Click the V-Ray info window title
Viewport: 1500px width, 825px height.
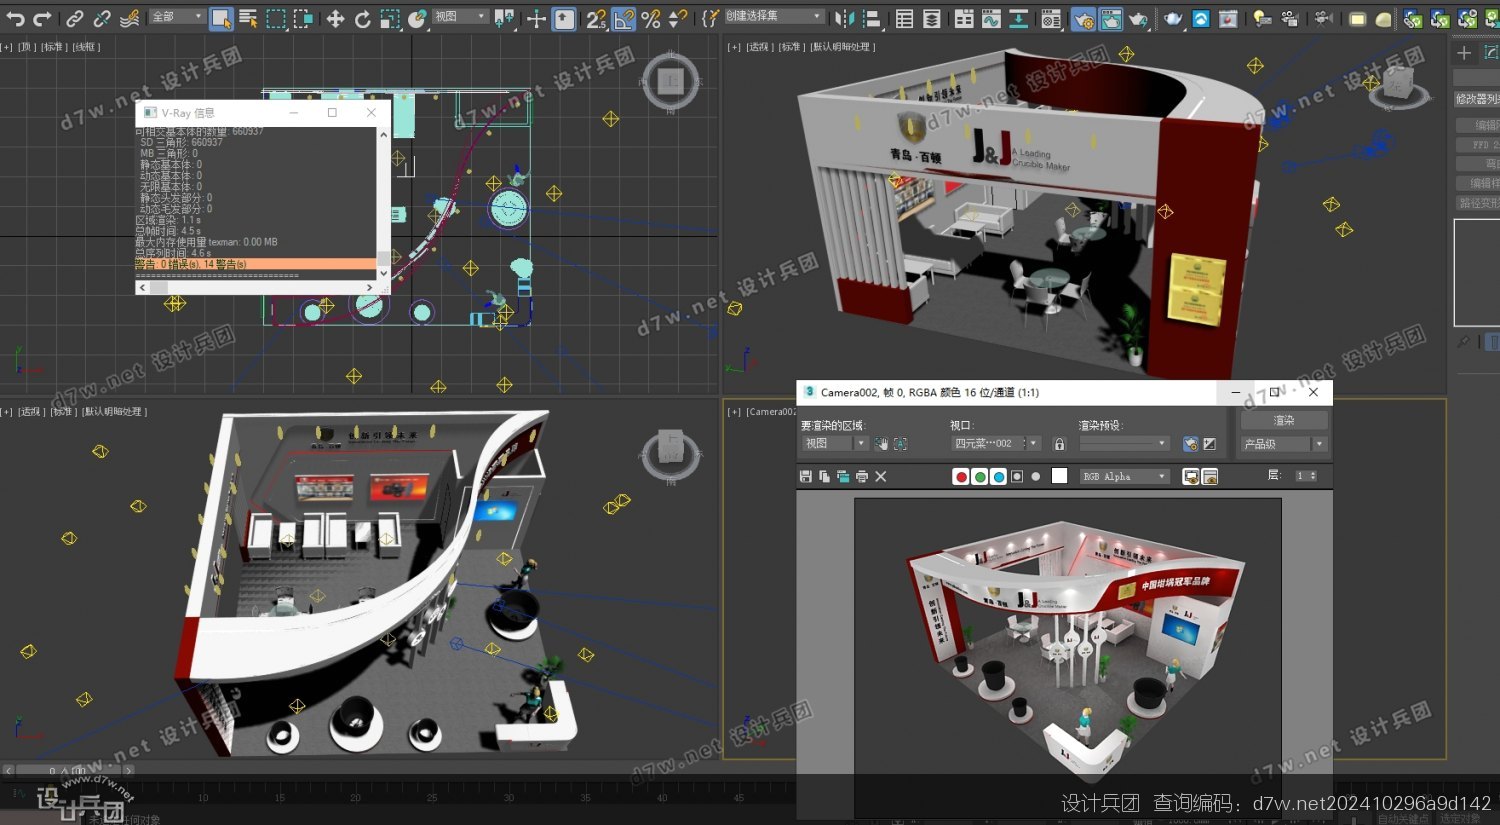188,113
